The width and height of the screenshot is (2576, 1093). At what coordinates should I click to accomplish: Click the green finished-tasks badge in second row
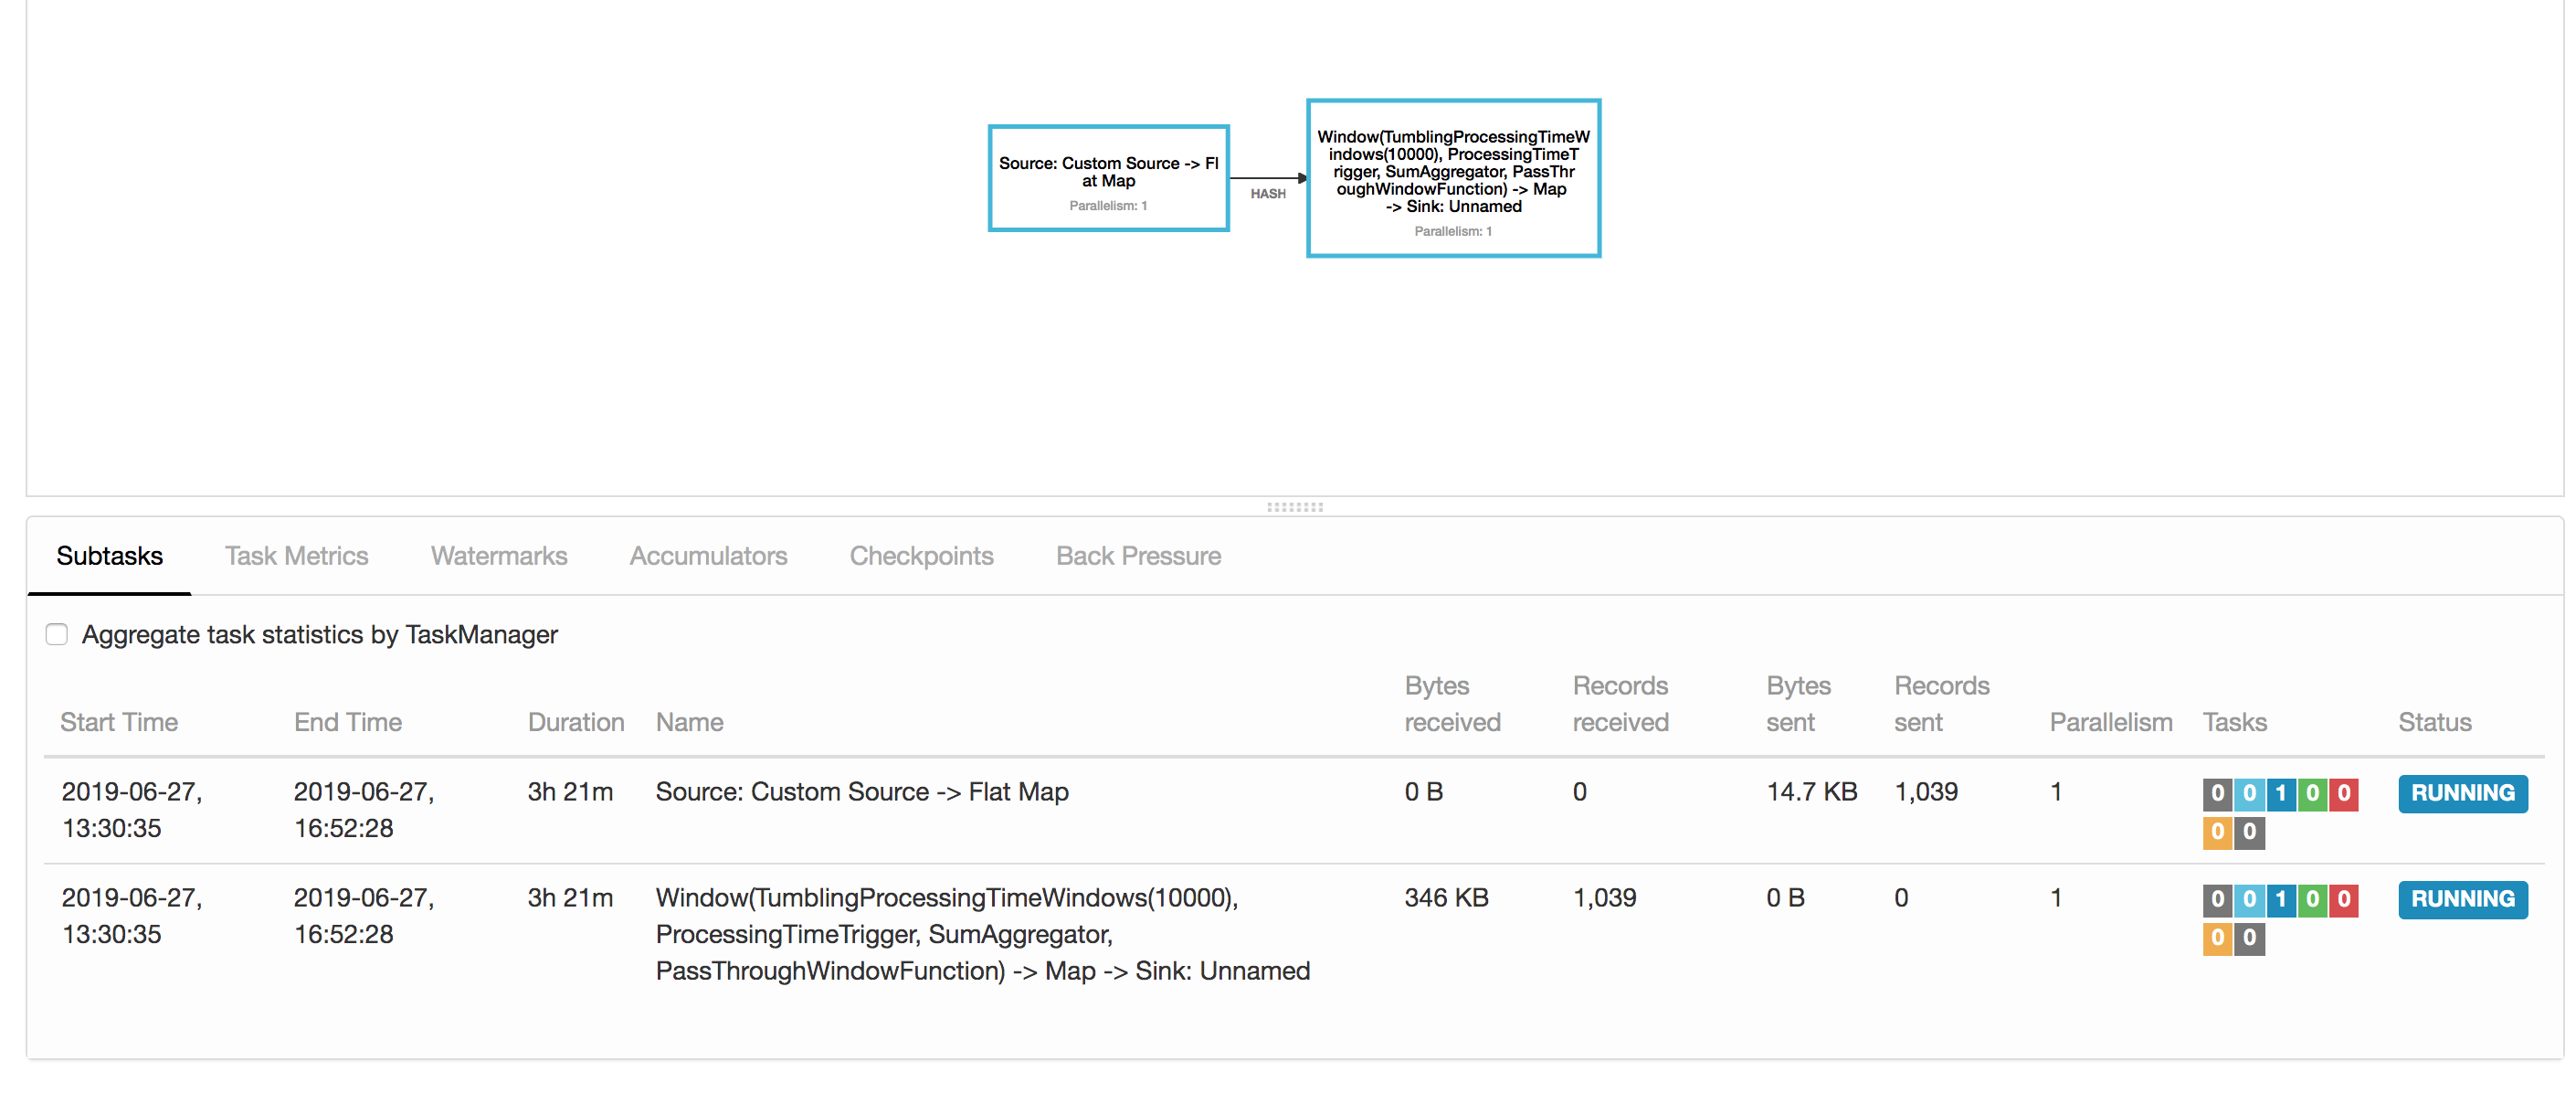click(x=2312, y=900)
